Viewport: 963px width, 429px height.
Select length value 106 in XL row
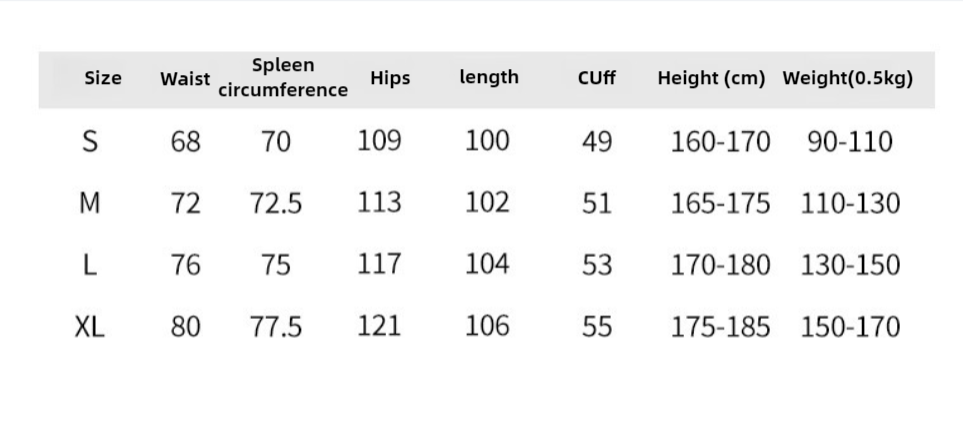tap(487, 326)
